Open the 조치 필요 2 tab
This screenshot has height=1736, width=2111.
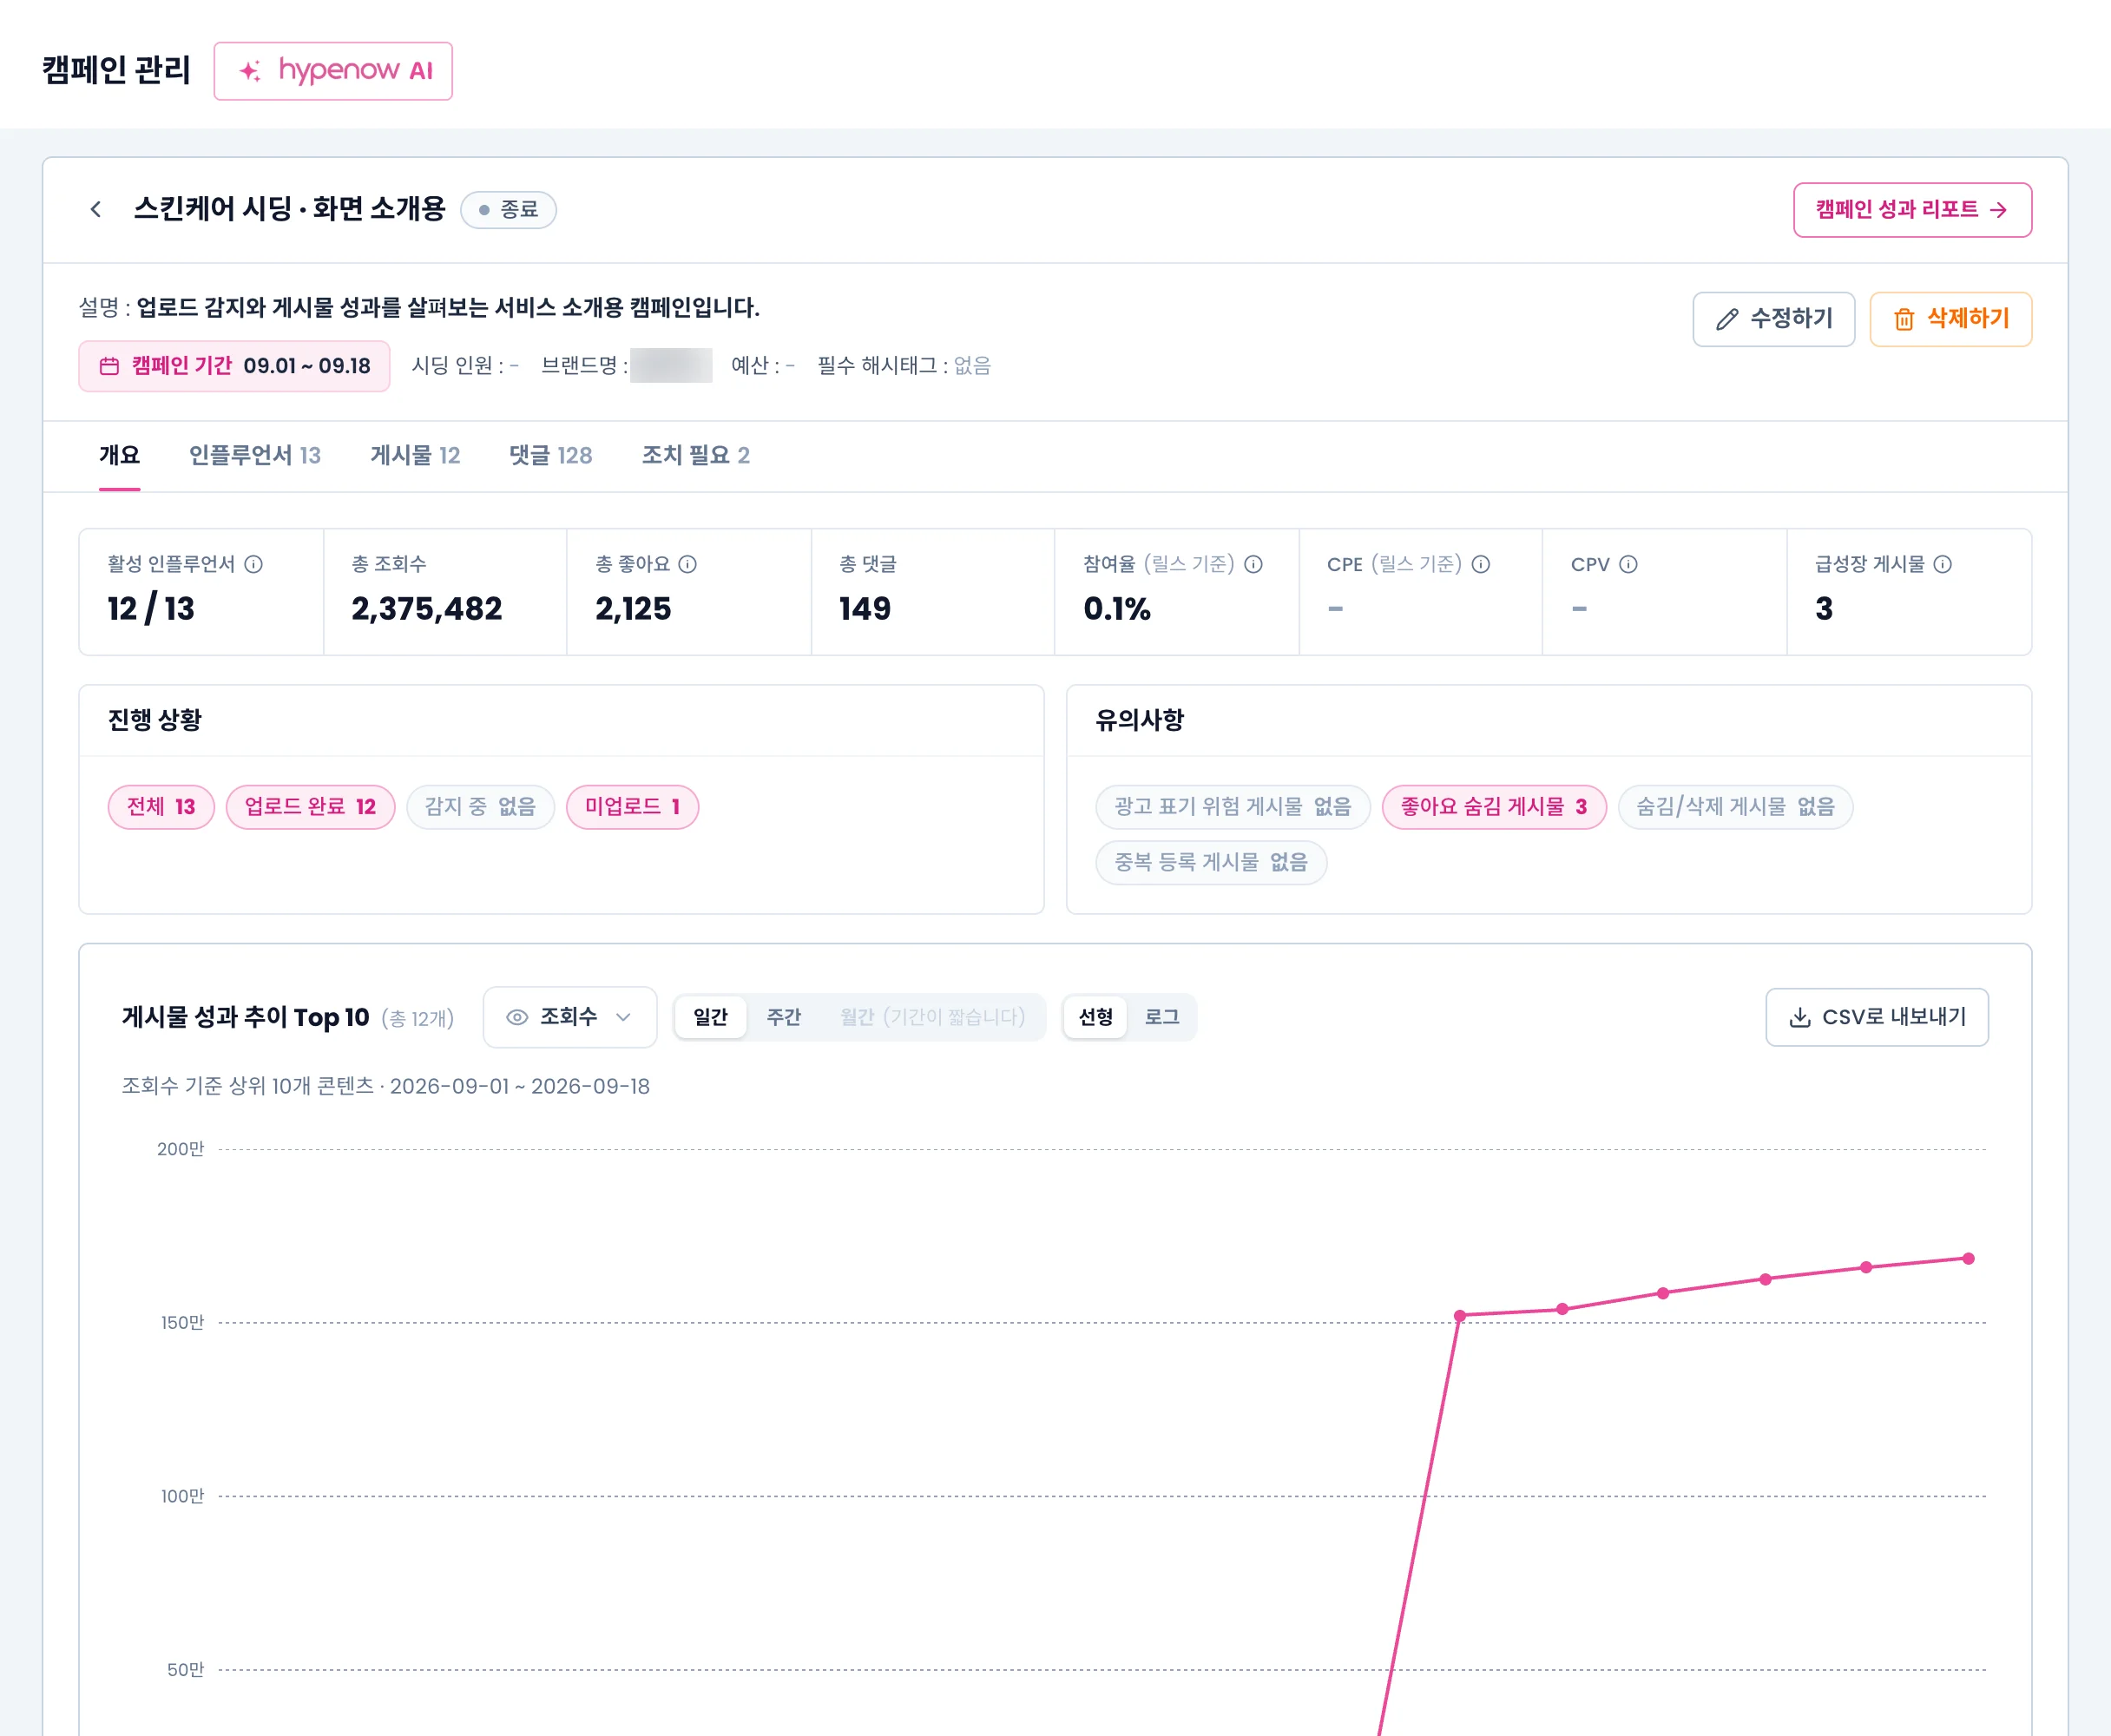(x=696, y=456)
